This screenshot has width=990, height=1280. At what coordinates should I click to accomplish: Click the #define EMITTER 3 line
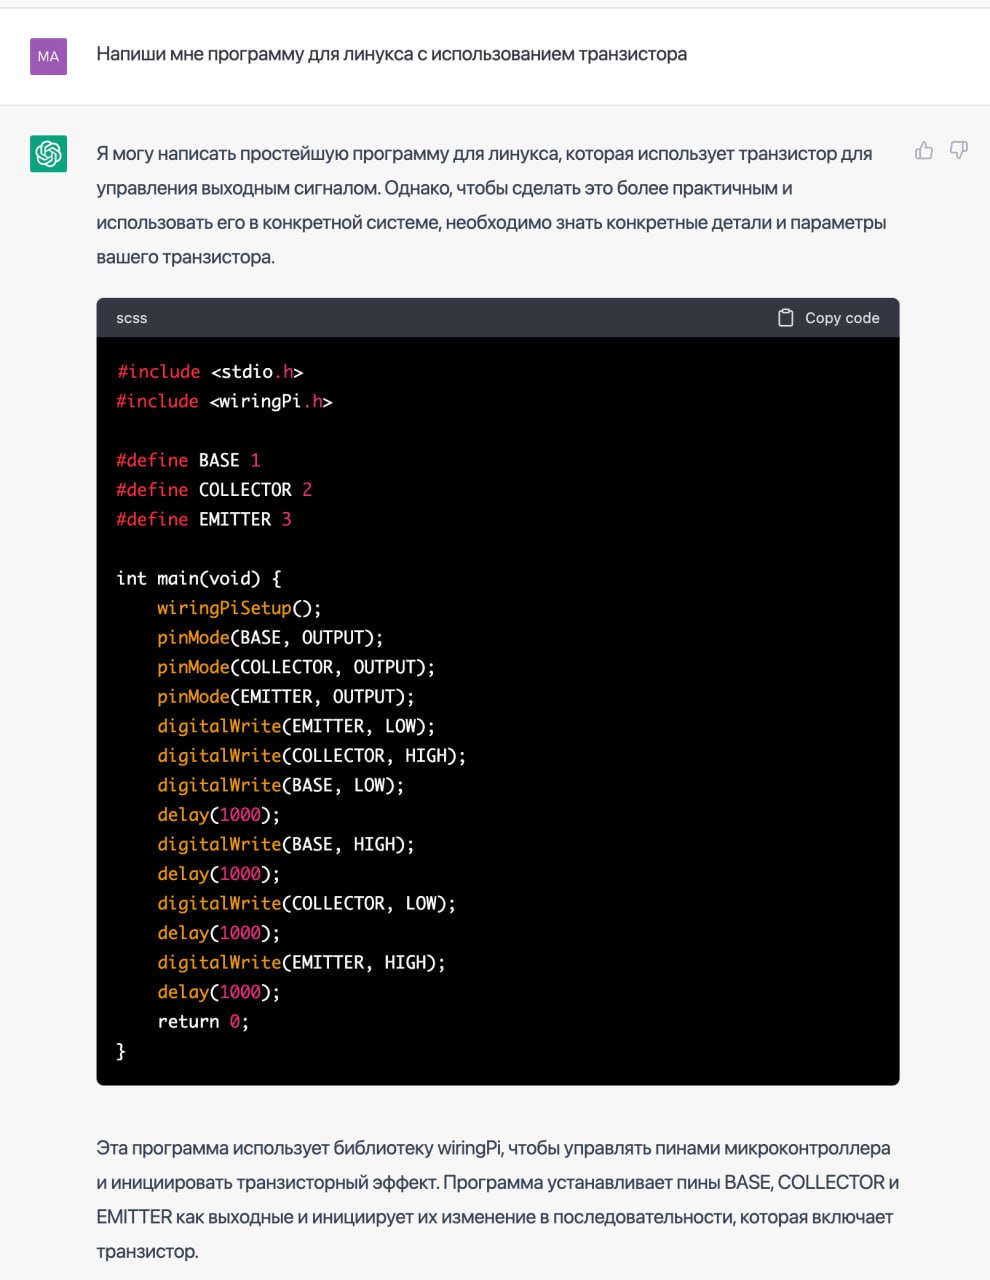[204, 519]
